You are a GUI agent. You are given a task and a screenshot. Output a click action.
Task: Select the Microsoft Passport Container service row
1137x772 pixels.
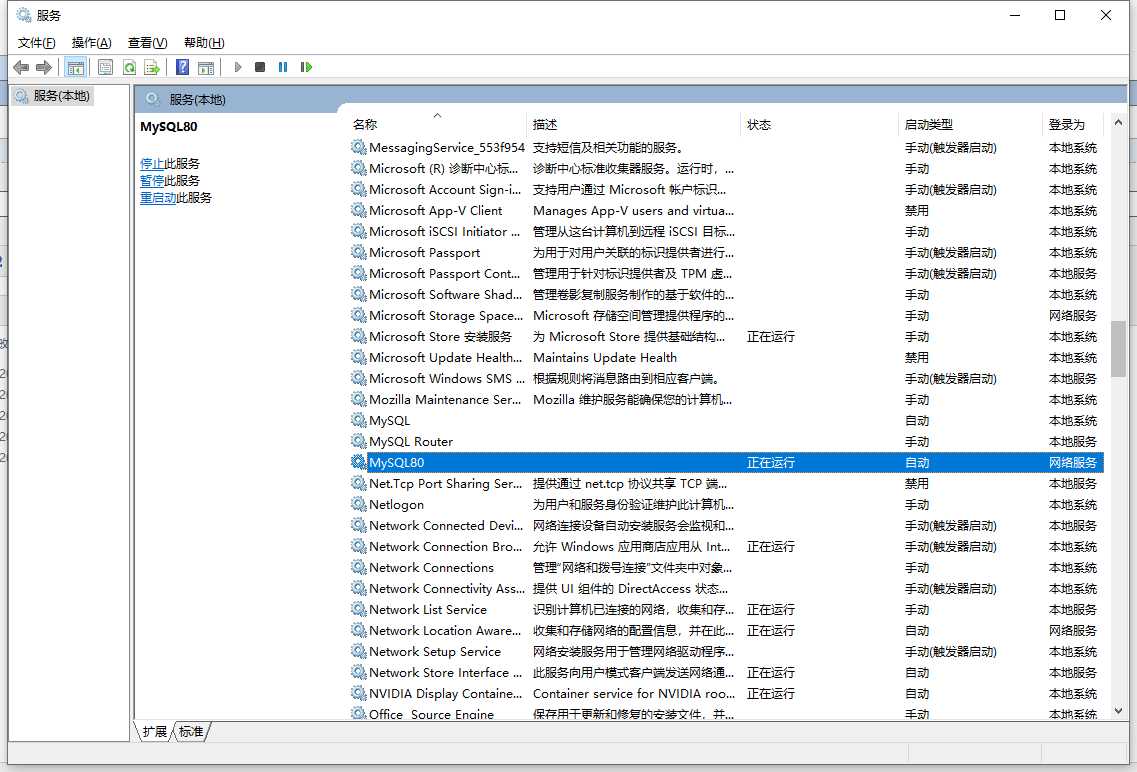[727, 273]
